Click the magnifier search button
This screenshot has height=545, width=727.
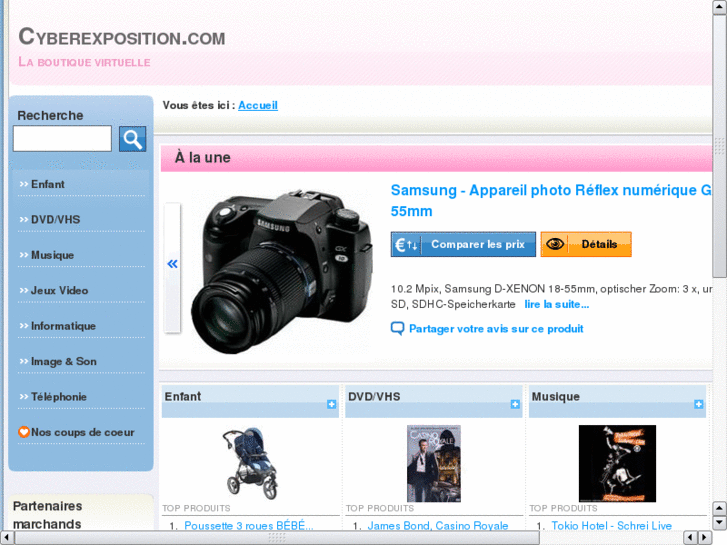[133, 139]
